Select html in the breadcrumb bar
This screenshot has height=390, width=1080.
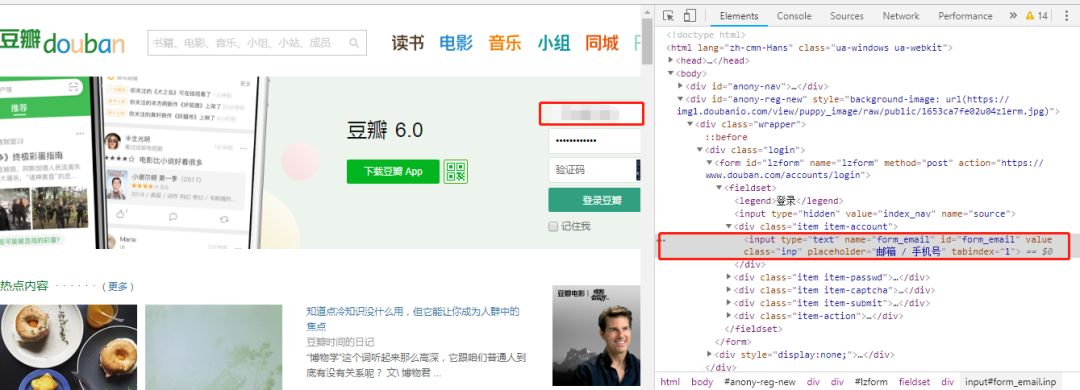pyautogui.click(x=669, y=382)
